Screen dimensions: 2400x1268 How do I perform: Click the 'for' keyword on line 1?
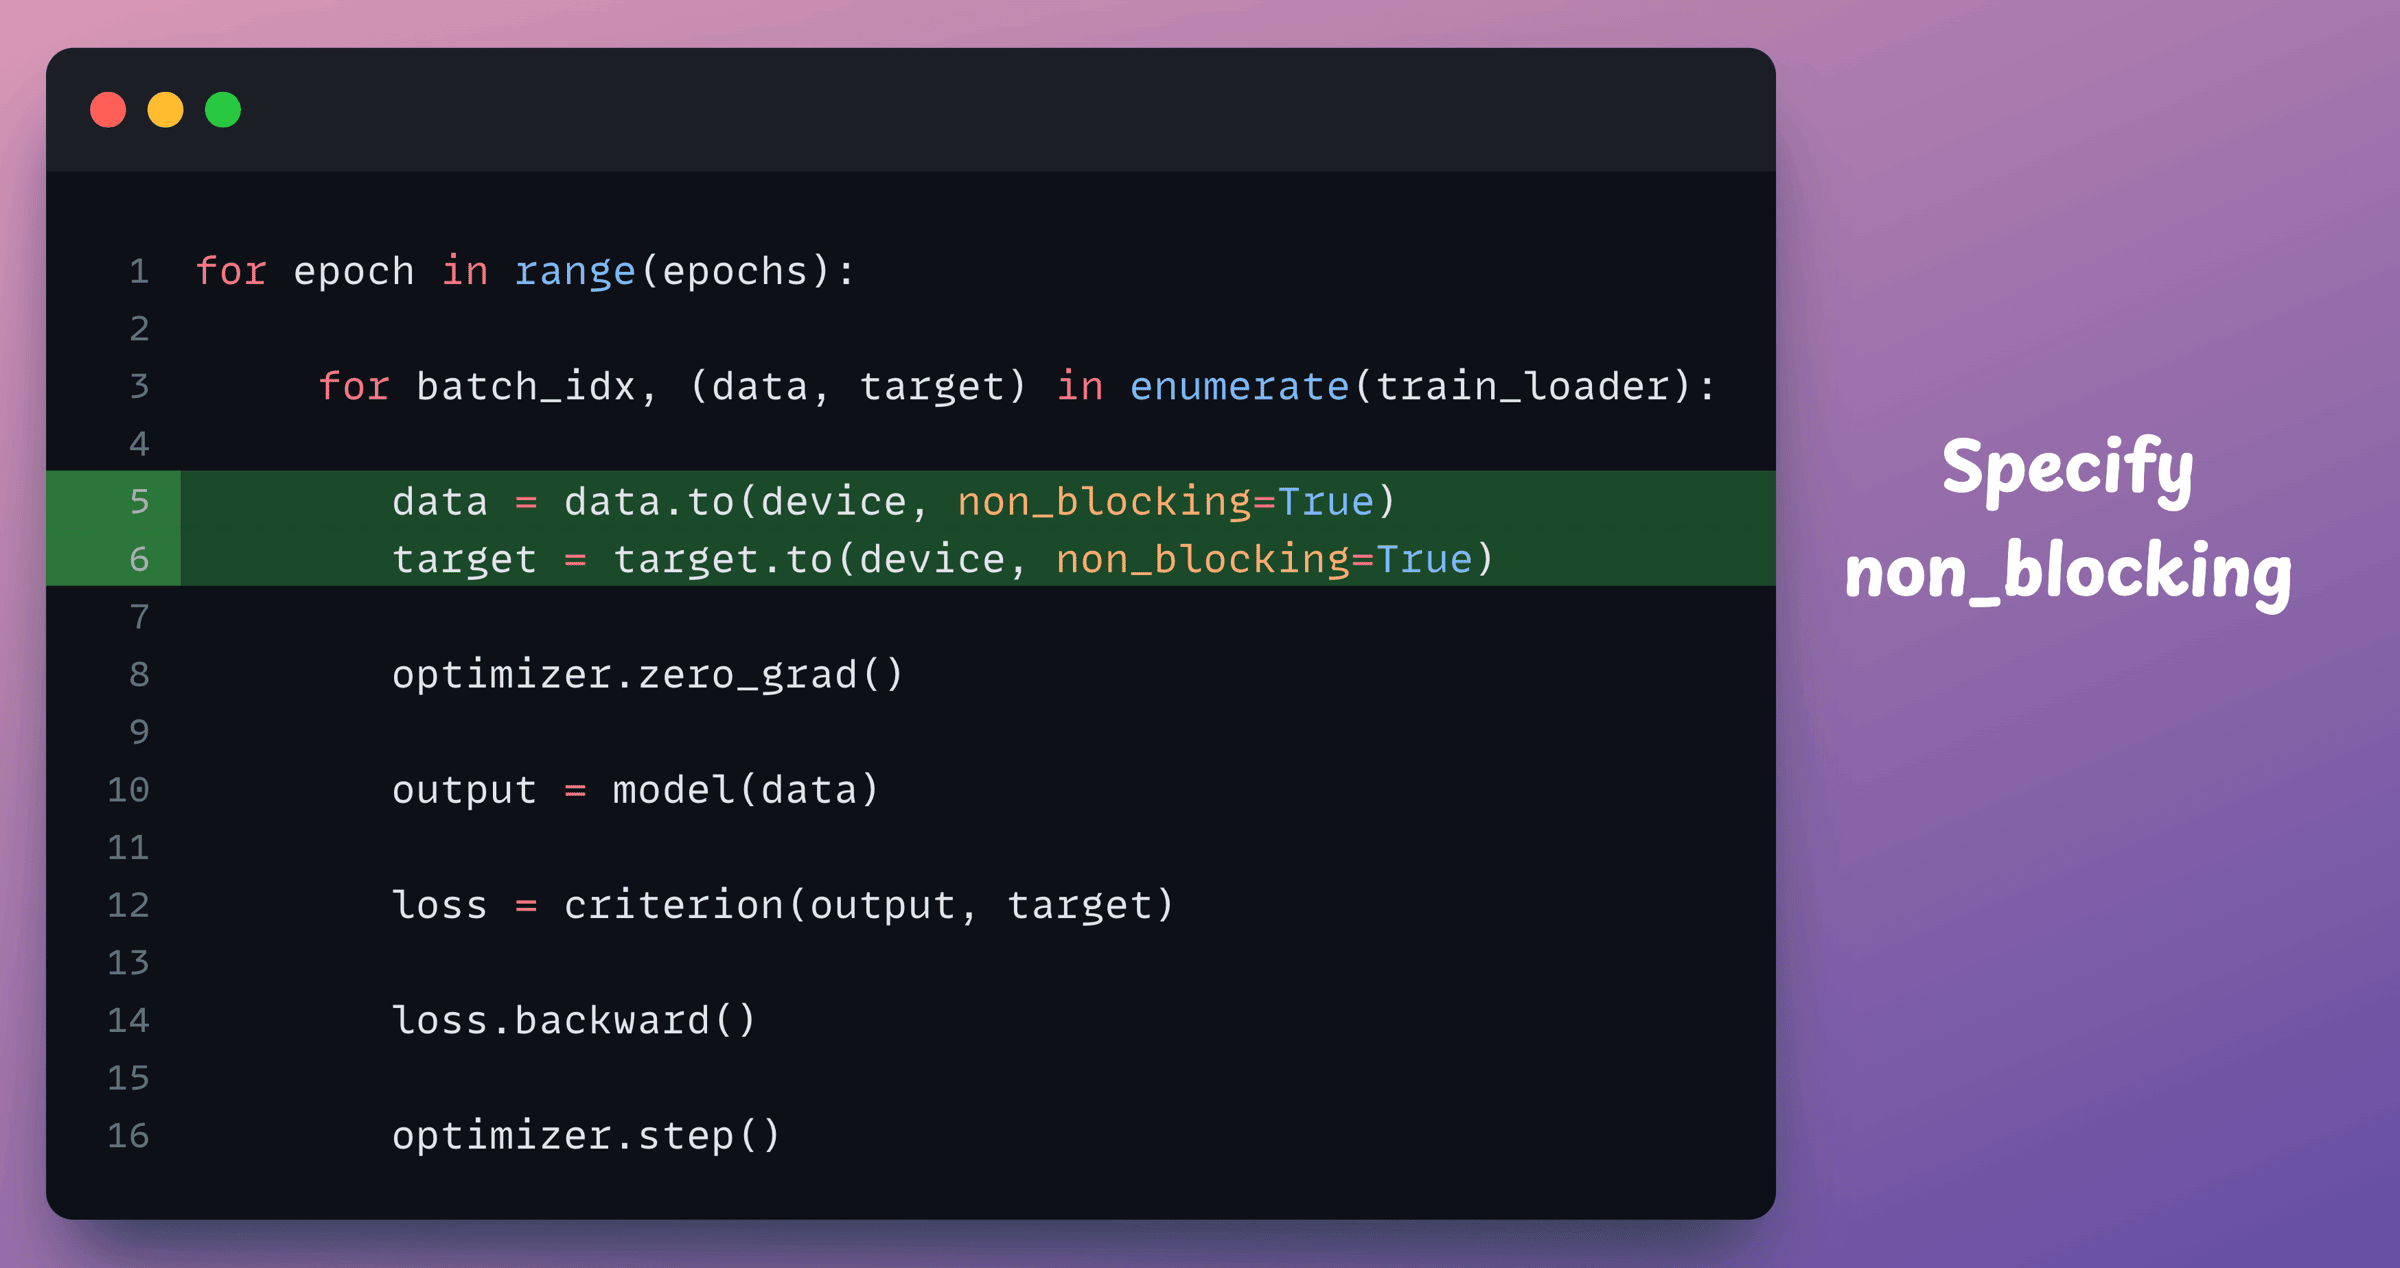pyautogui.click(x=231, y=271)
